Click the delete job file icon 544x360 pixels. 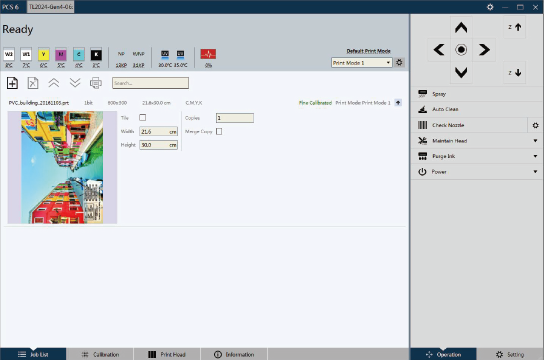pos(33,83)
